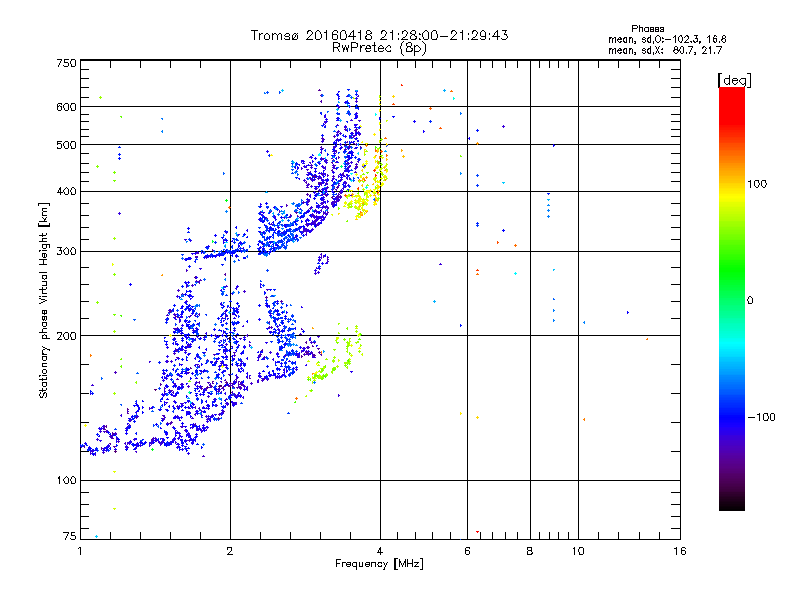Click the '16' frequency tick label
The image size is (800, 600).
click(680, 551)
